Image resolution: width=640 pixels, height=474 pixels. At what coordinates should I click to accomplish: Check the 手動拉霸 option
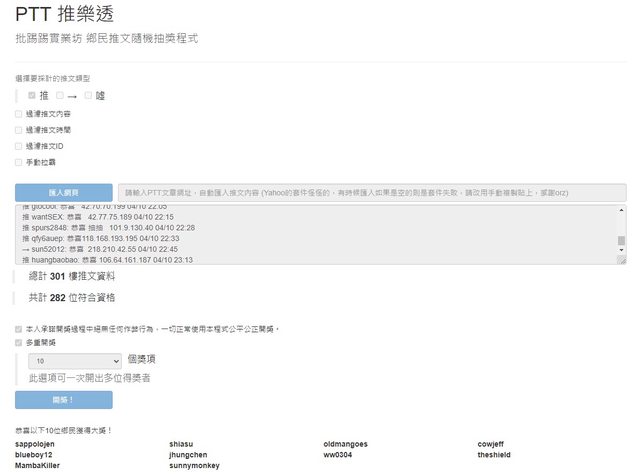click(x=19, y=162)
